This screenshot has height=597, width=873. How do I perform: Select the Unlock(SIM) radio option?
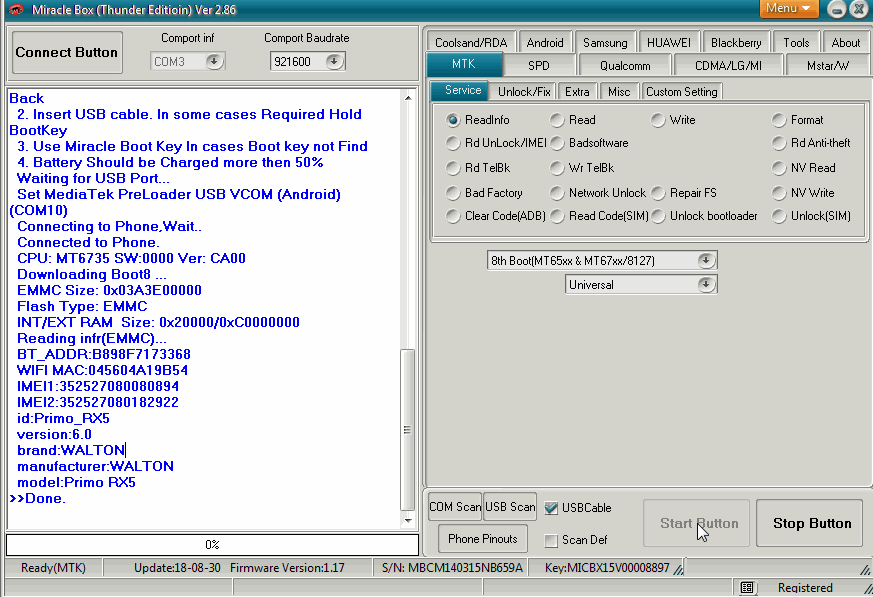click(779, 216)
